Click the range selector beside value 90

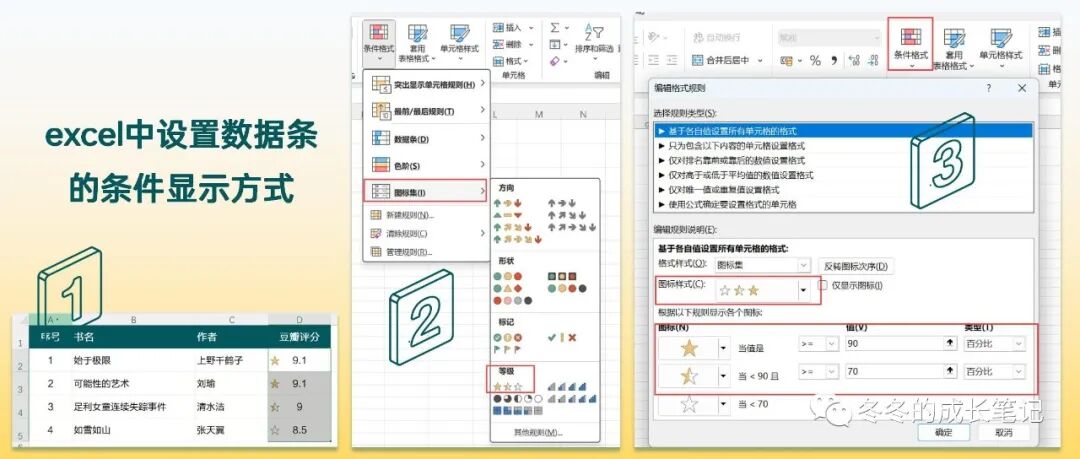(x=951, y=343)
